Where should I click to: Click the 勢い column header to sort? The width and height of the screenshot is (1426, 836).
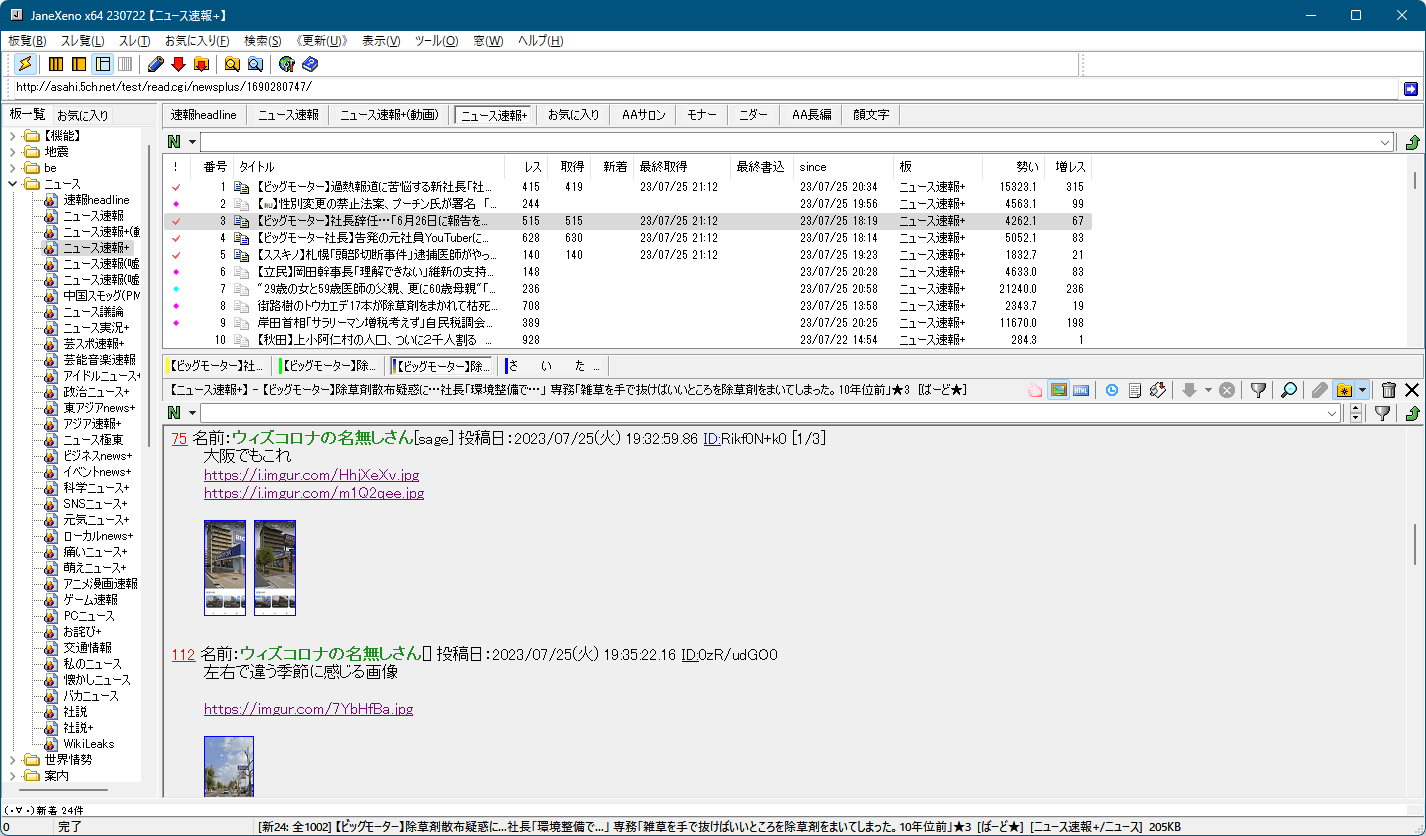1026,167
